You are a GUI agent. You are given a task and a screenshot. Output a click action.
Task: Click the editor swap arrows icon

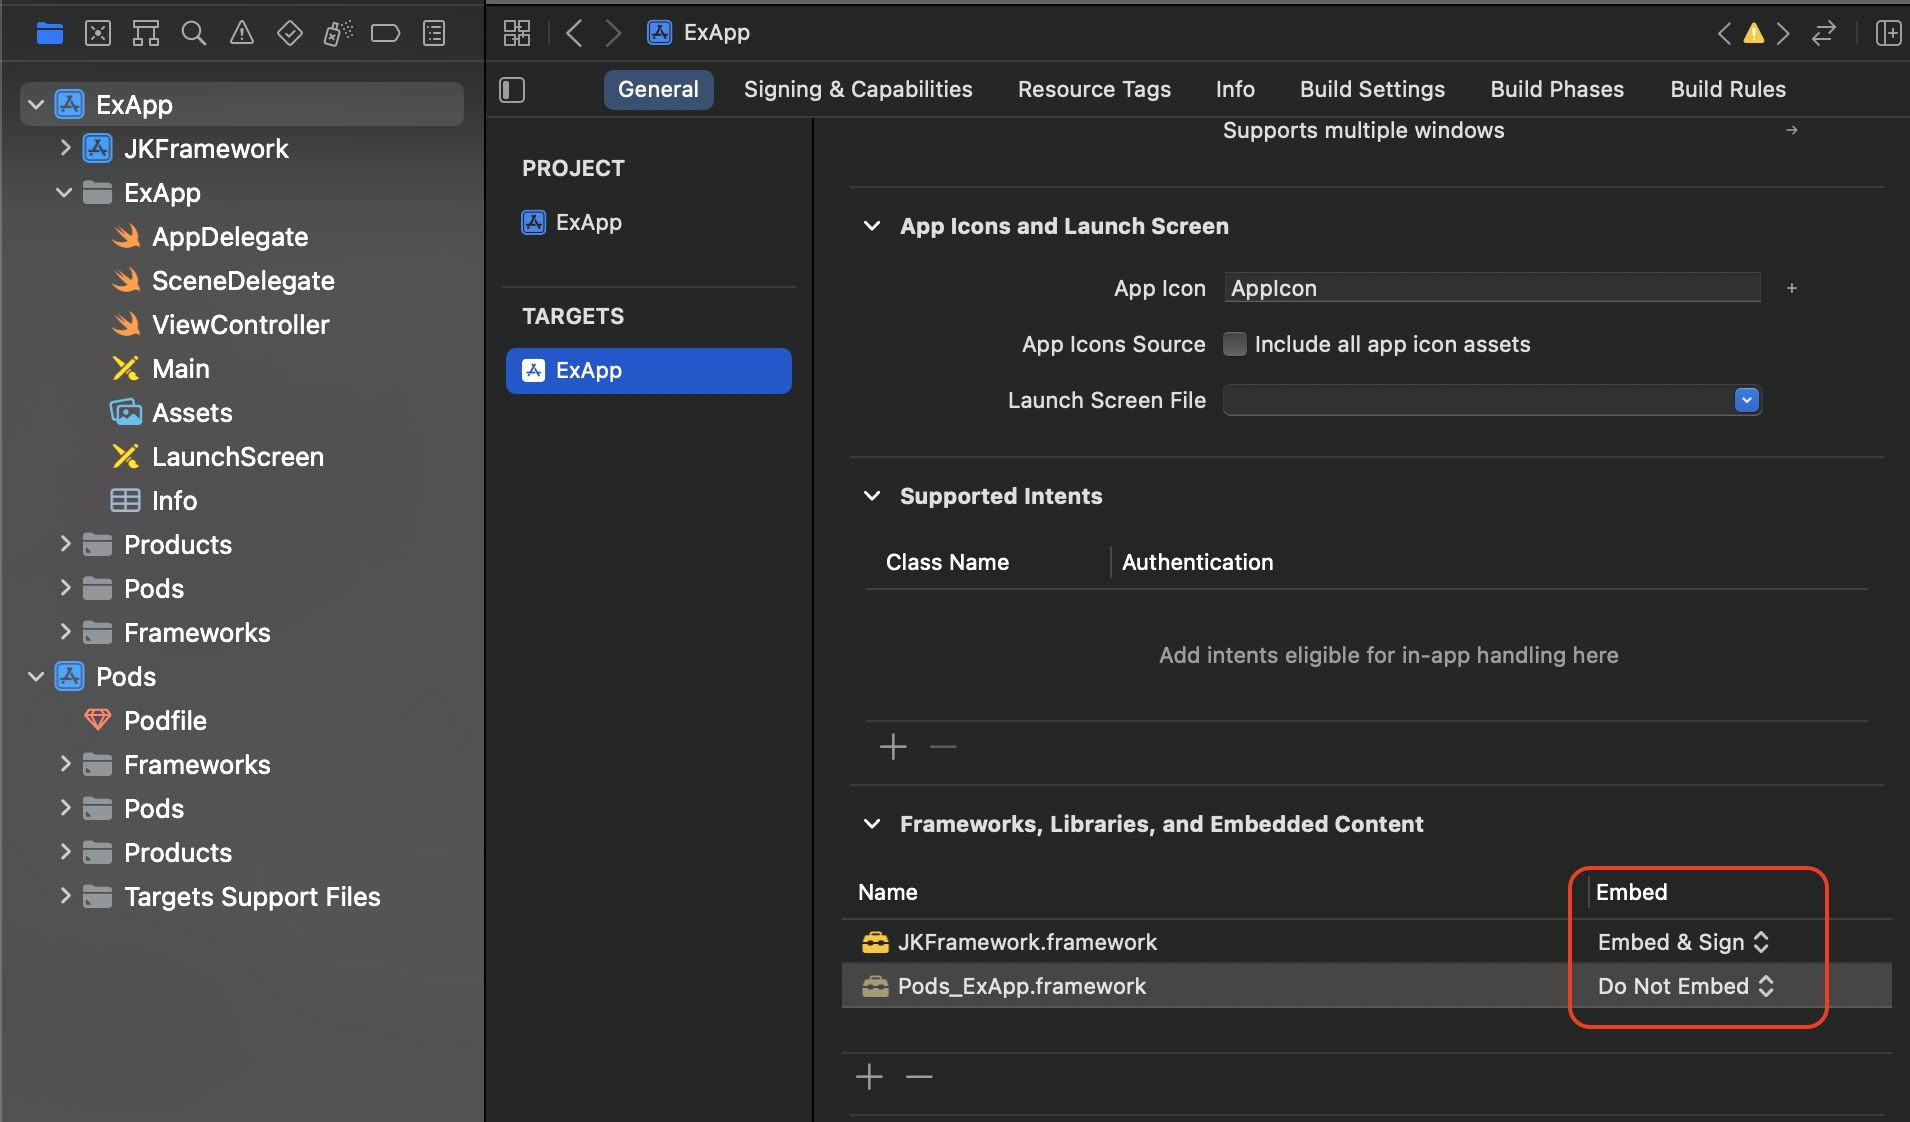click(x=1824, y=33)
